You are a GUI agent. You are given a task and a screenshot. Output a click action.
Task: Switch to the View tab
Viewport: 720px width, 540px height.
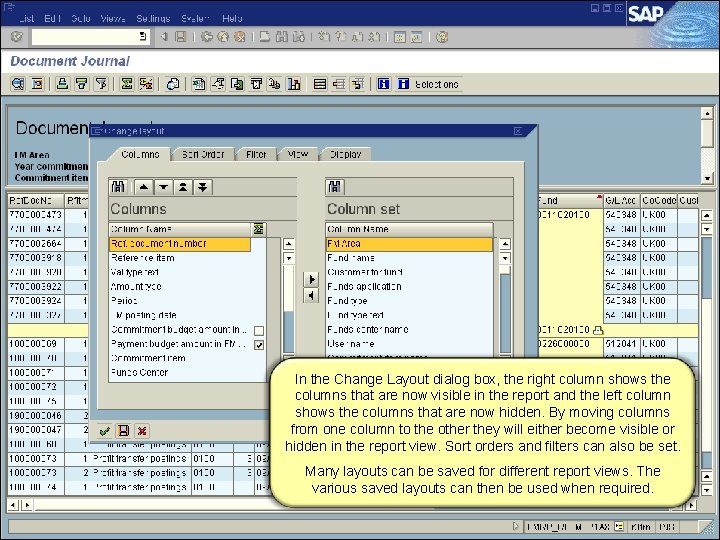[x=298, y=154]
